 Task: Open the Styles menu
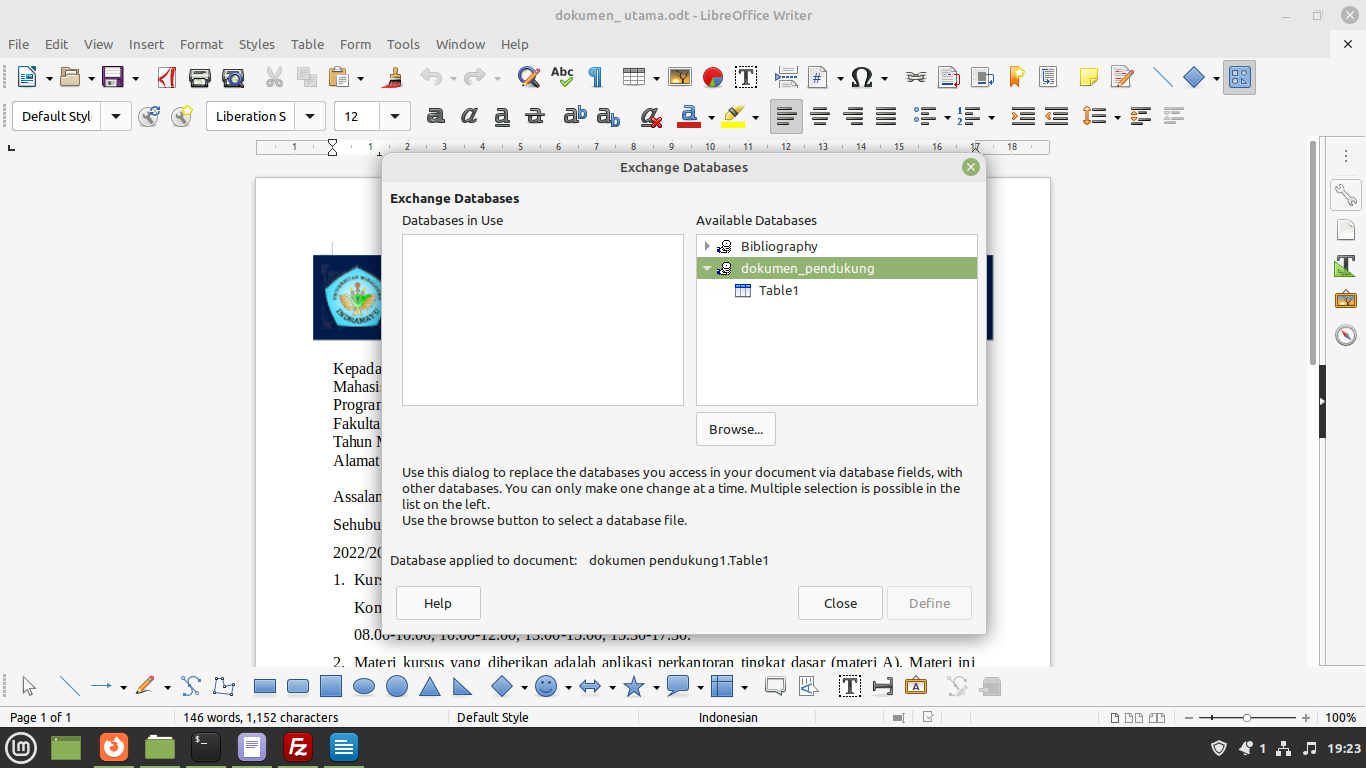click(x=257, y=44)
